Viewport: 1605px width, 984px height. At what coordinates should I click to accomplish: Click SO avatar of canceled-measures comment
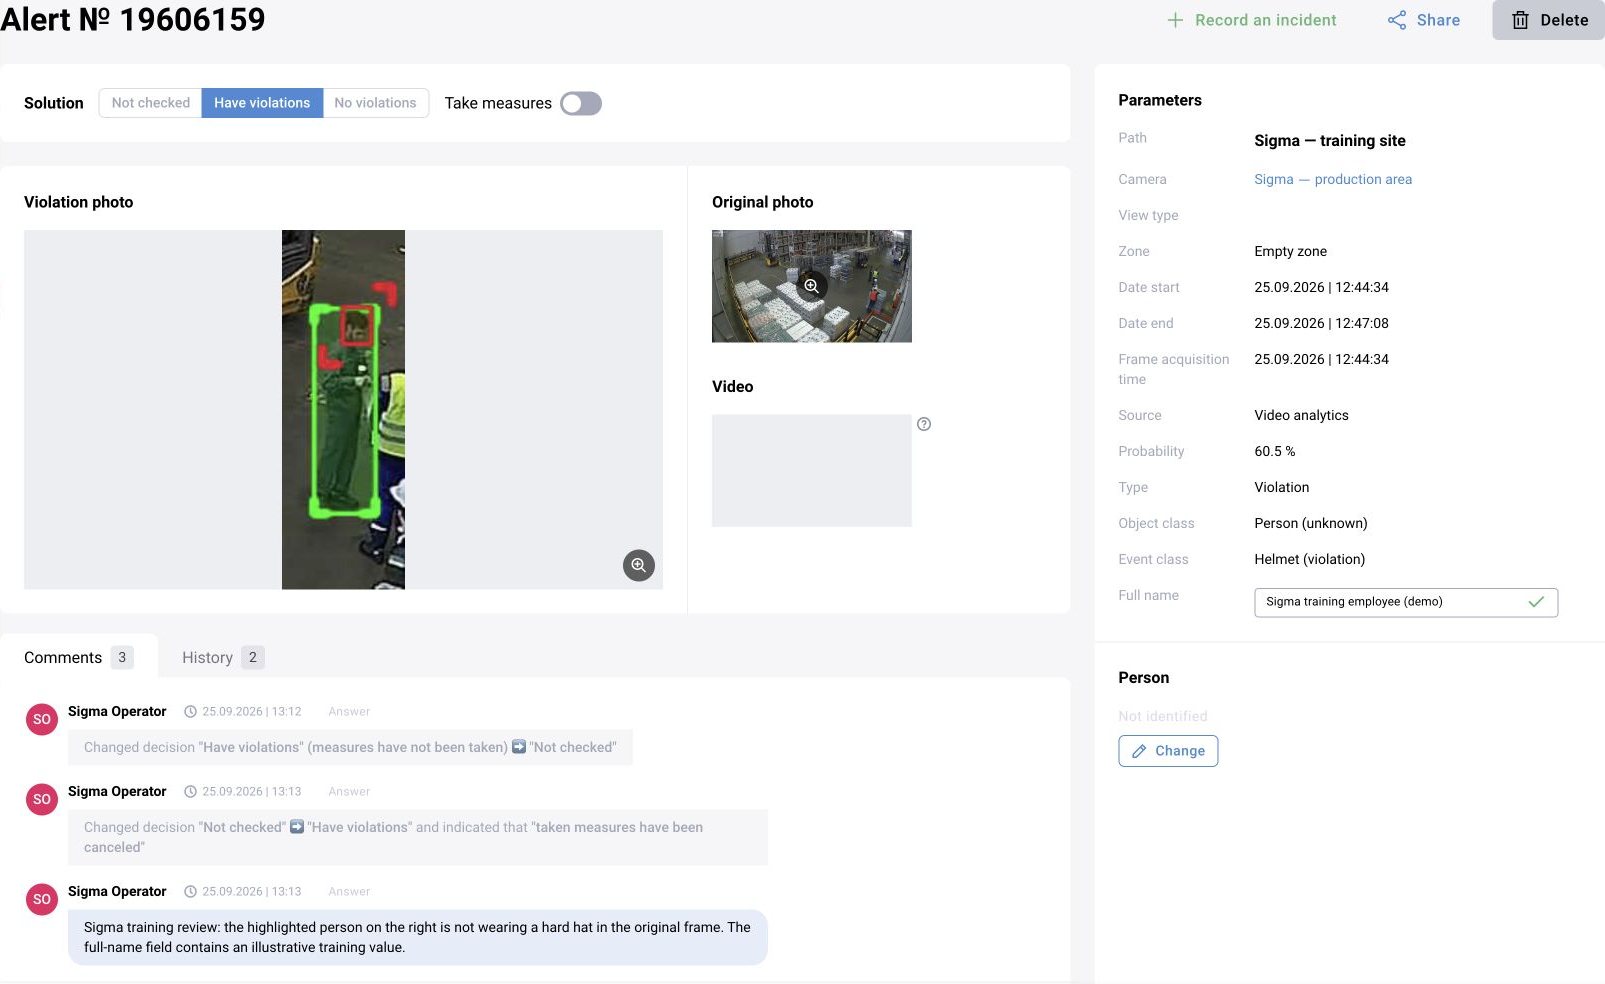point(42,799)
